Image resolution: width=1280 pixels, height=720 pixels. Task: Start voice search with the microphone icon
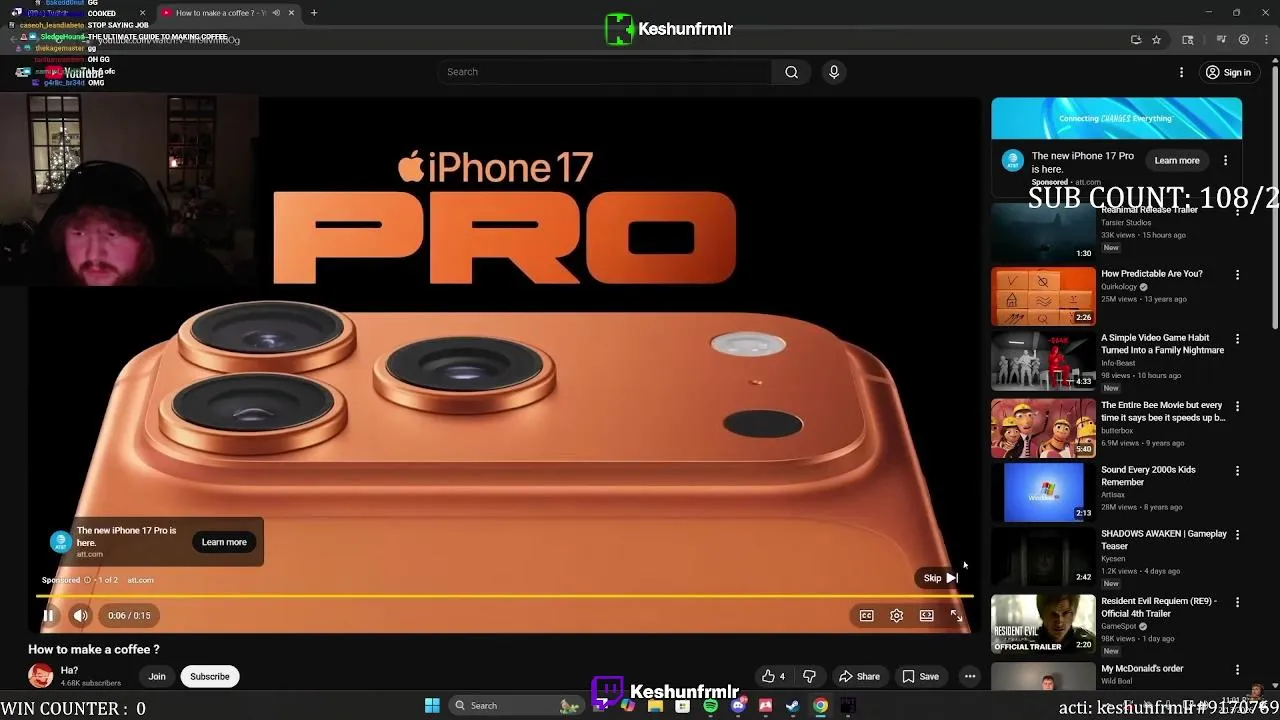(834, 72)
